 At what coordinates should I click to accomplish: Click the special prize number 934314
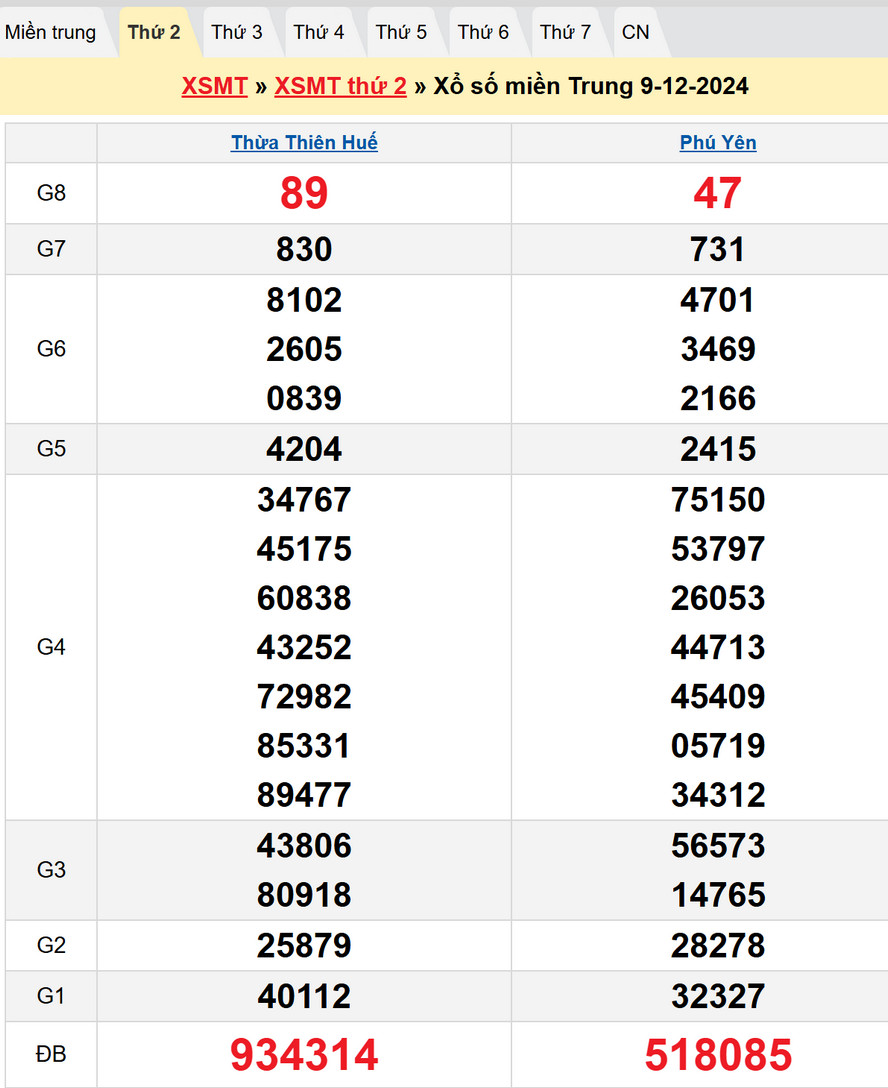[x=304, y=1055]
